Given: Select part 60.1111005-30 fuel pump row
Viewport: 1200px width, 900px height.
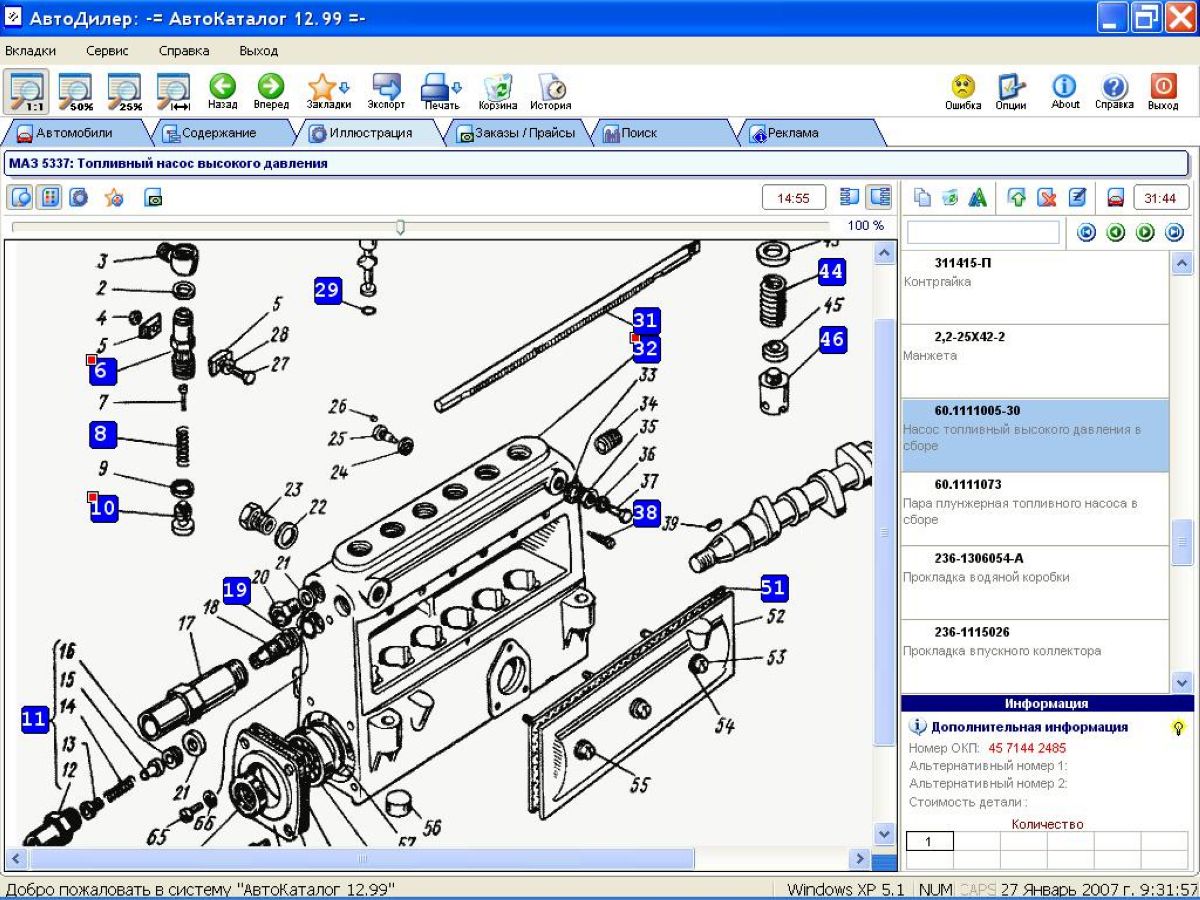Looking at the screenshot, I should tap(1035, 435).
